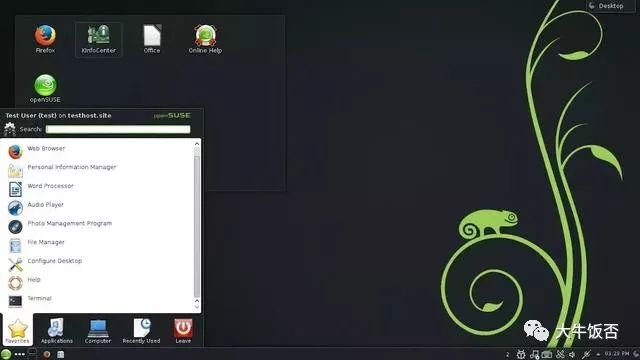
Task: Open the KInfoCenter desktop icon
Action: pyautogui.click(x=98, y=39)
